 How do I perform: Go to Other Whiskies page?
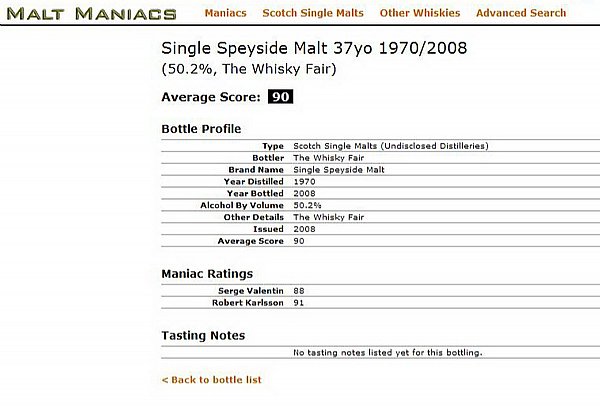(420, 13)
